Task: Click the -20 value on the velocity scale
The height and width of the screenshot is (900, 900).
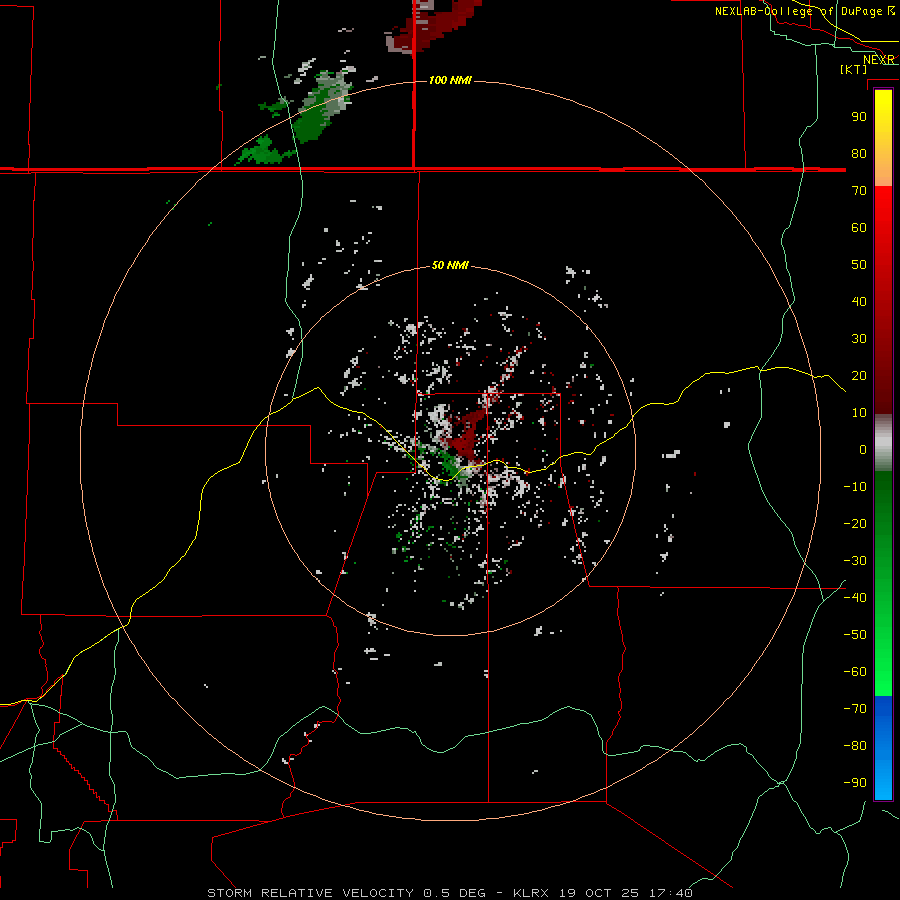Action: pos(855,523)
